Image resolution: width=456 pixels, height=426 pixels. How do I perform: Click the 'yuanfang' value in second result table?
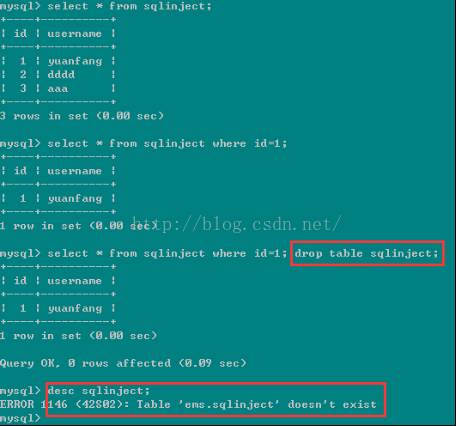click(75, 199)
